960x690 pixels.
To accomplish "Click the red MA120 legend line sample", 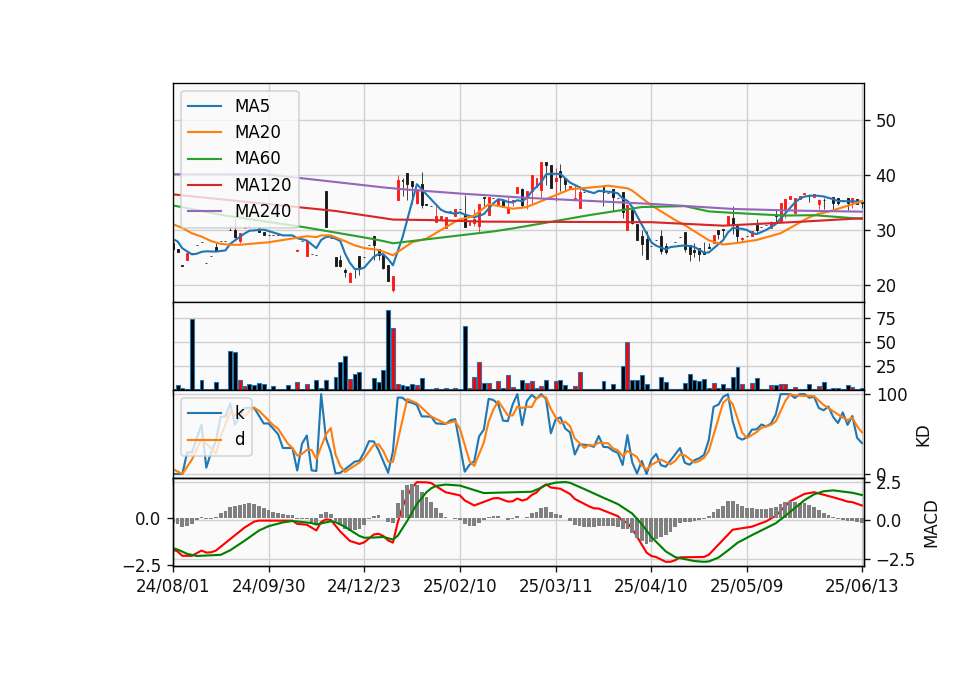I will (x=204, y=185).
